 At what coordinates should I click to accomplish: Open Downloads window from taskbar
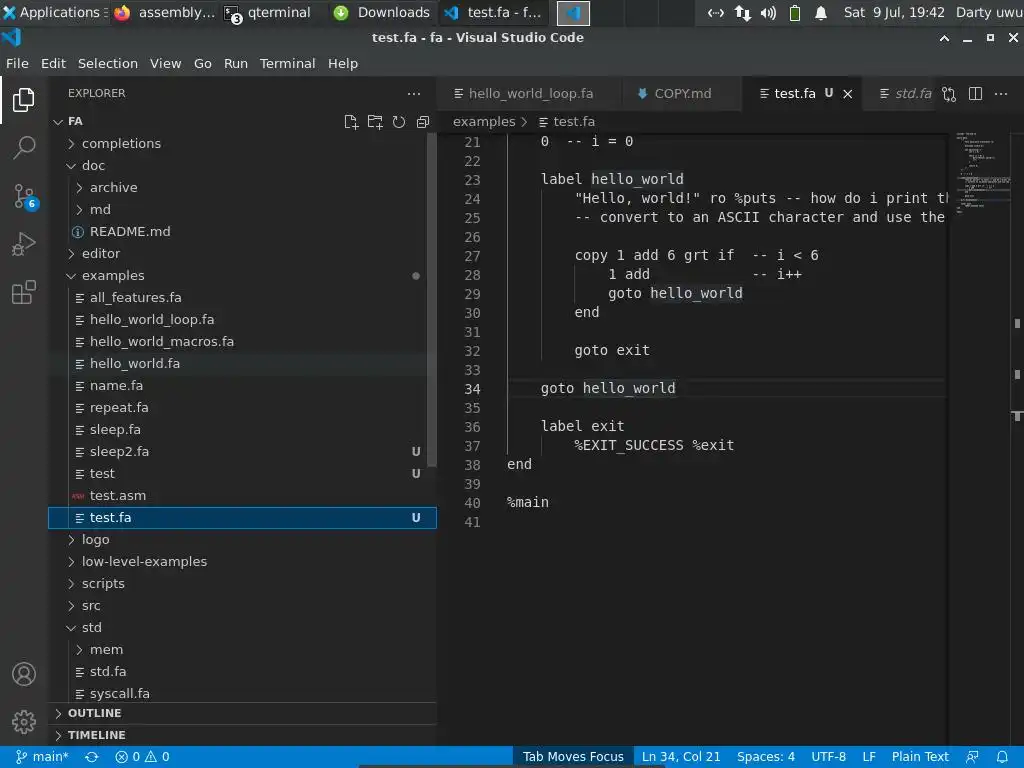tap(382, 12)
